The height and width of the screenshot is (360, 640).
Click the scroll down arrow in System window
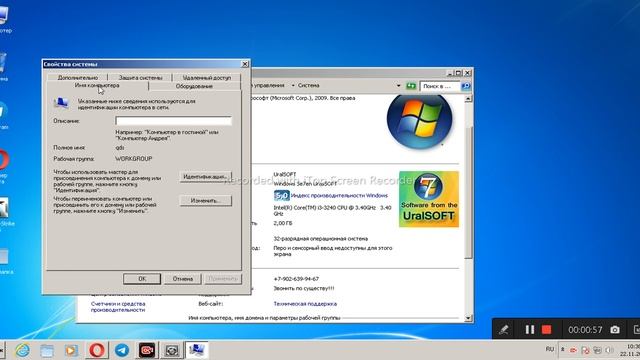pos(468,318)
